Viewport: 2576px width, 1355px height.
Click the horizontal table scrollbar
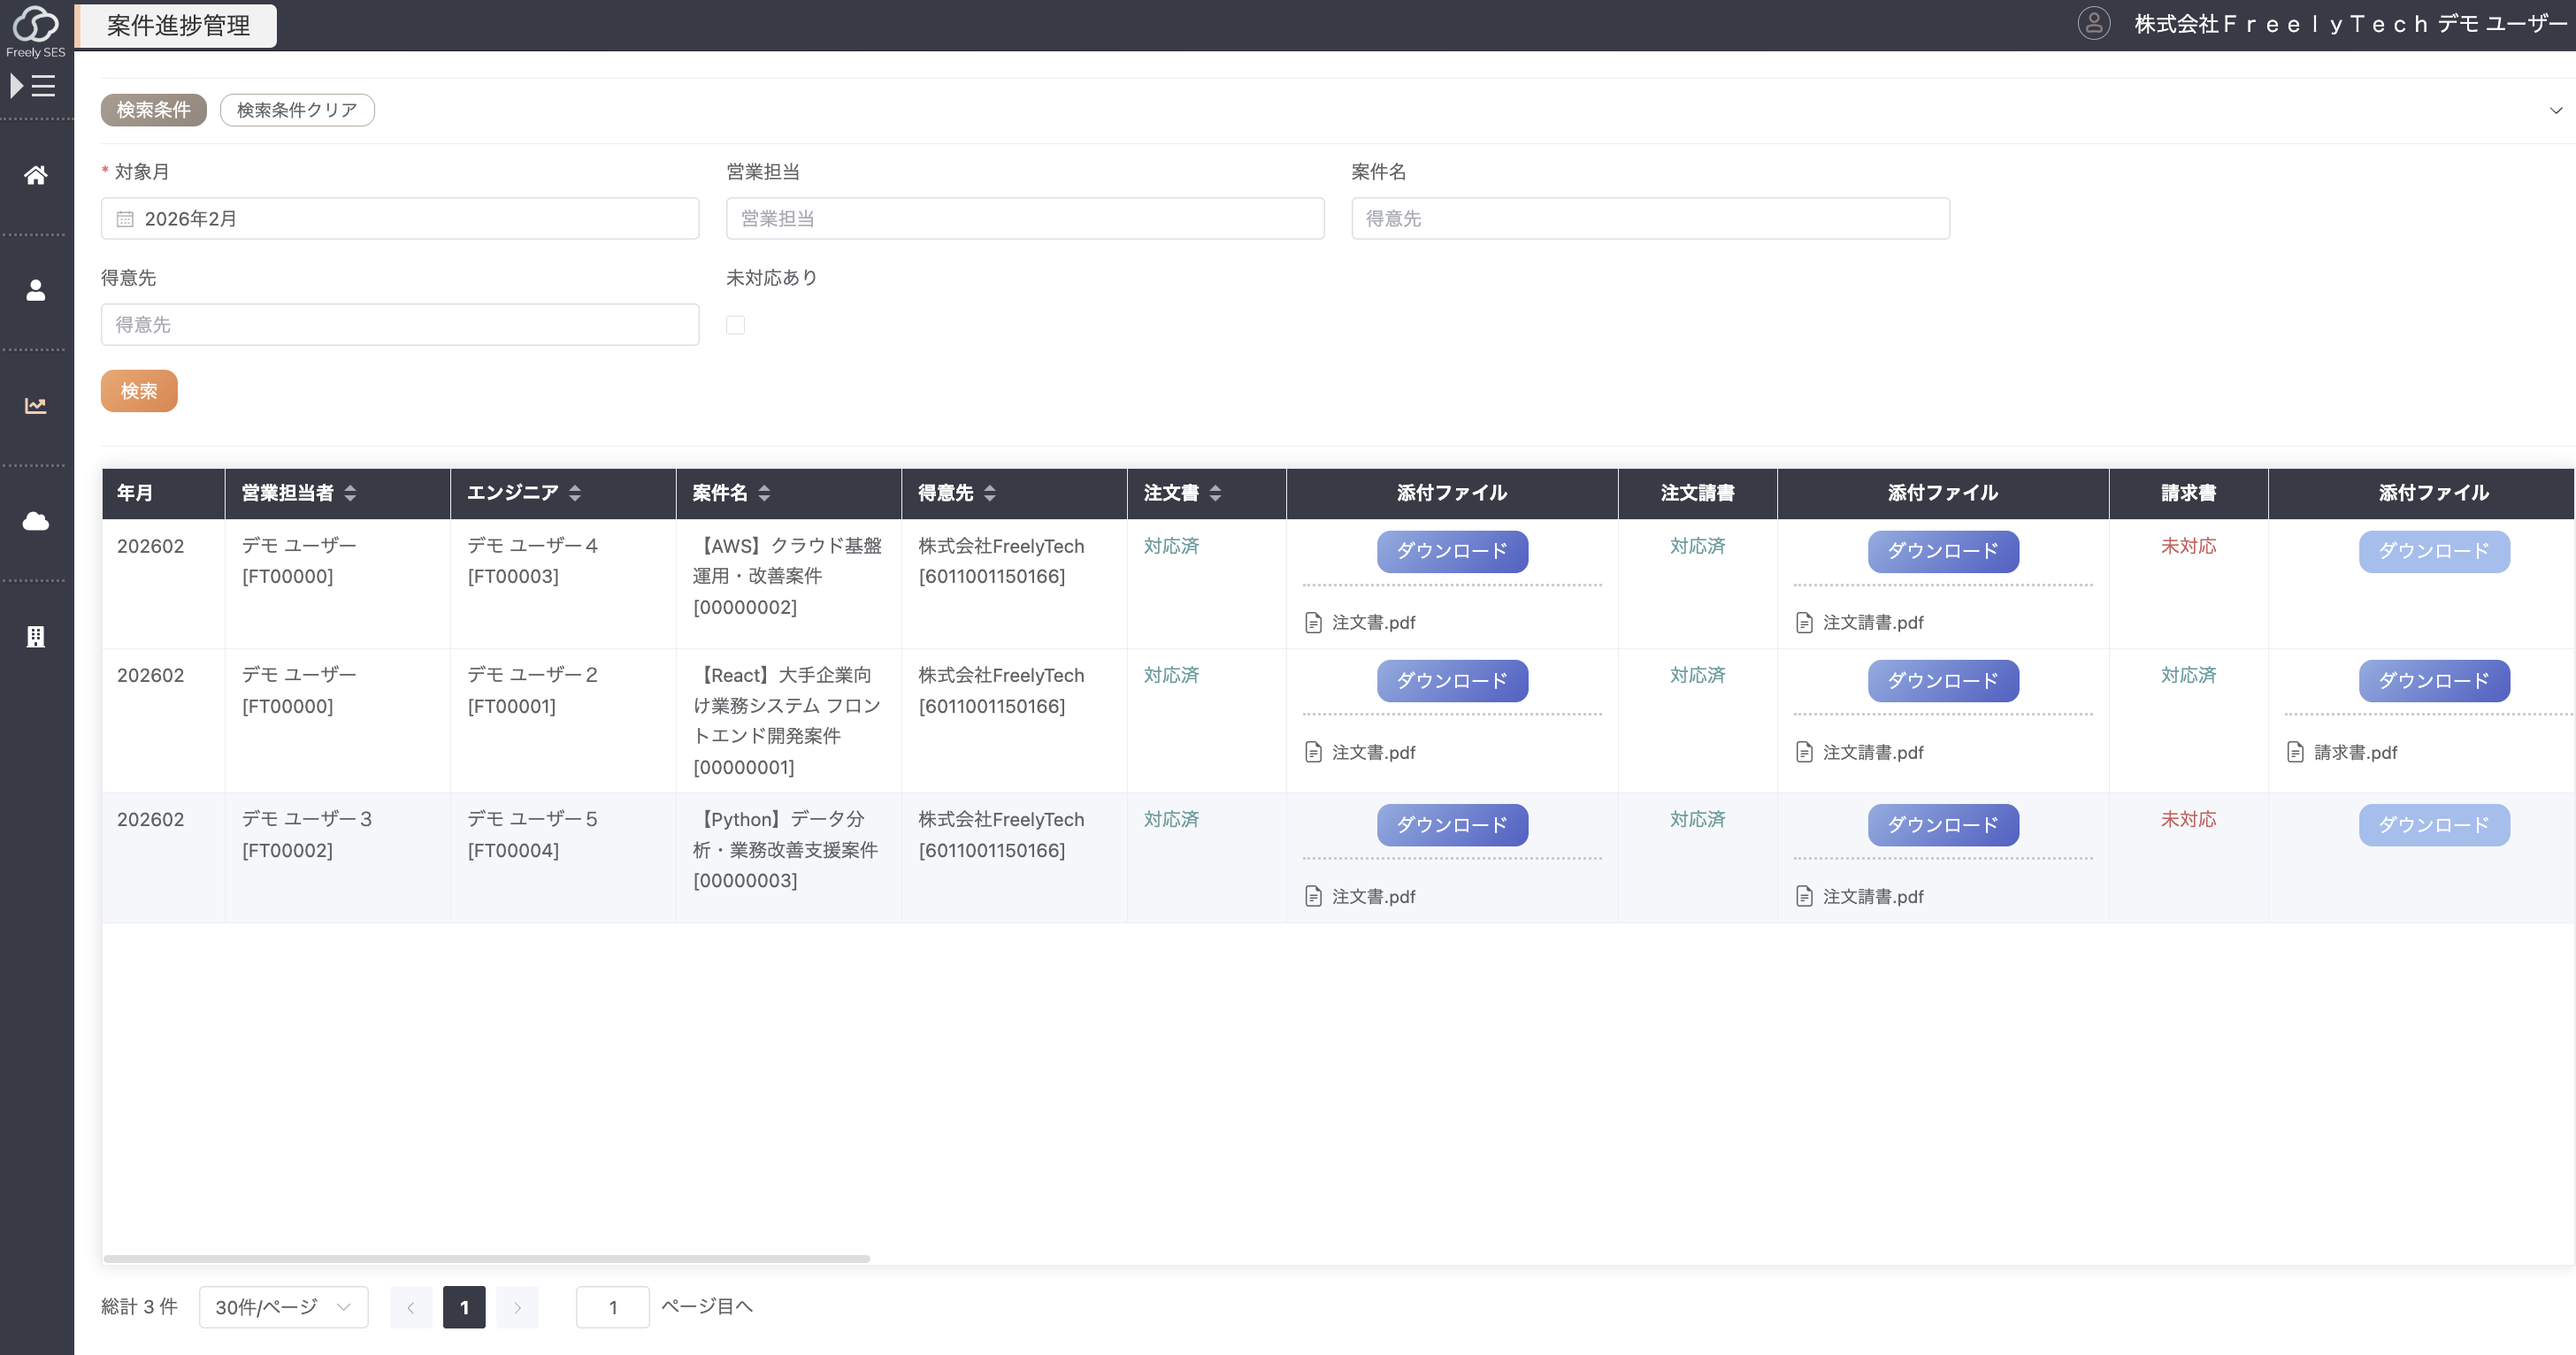pyautogui.click(x=486, y=1258)
